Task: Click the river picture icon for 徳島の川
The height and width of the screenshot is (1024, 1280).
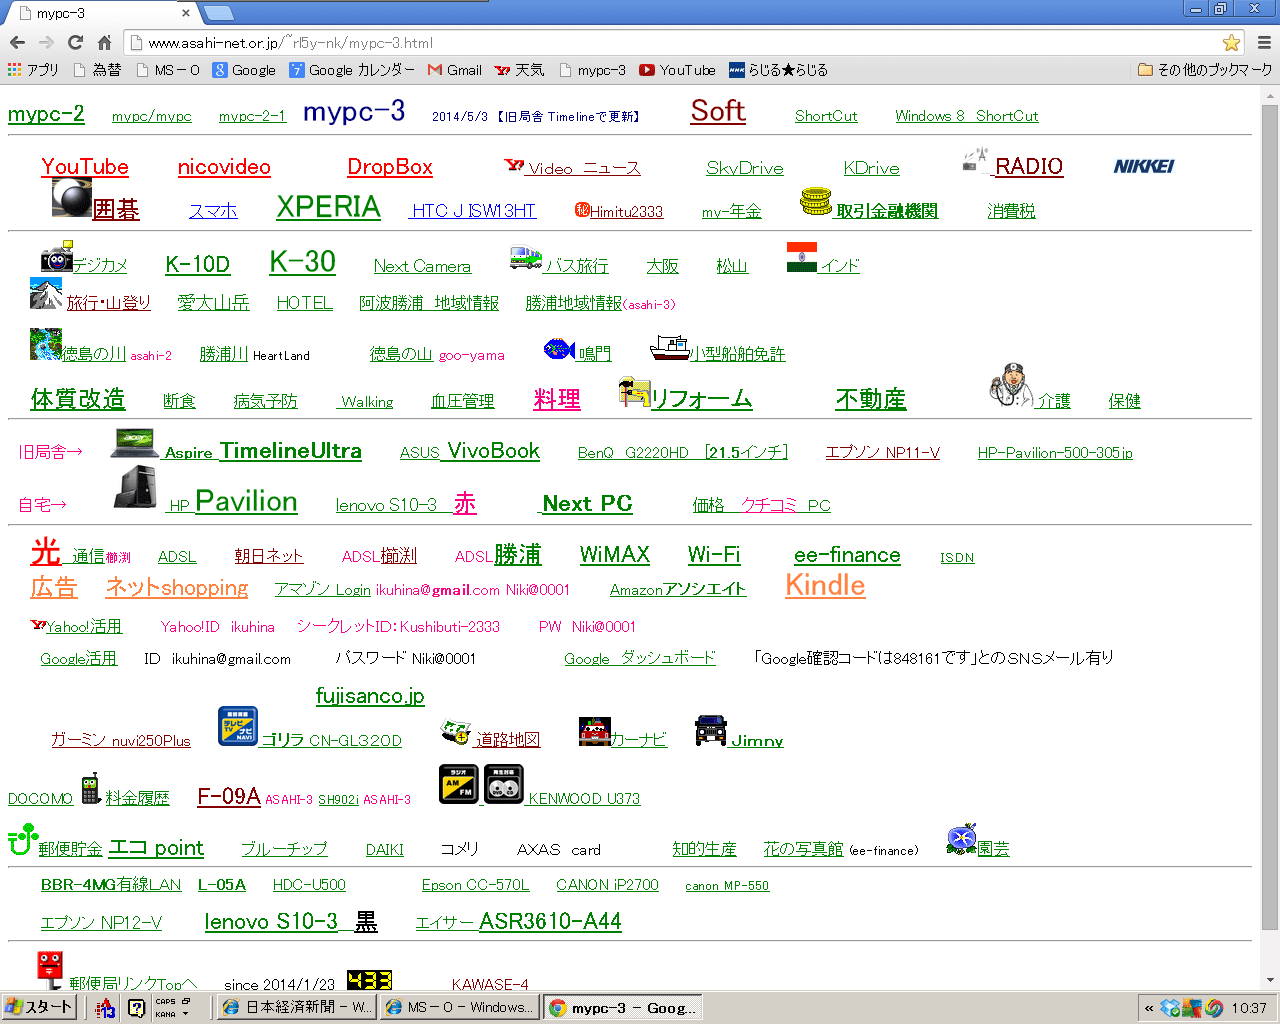Action: 46,344
